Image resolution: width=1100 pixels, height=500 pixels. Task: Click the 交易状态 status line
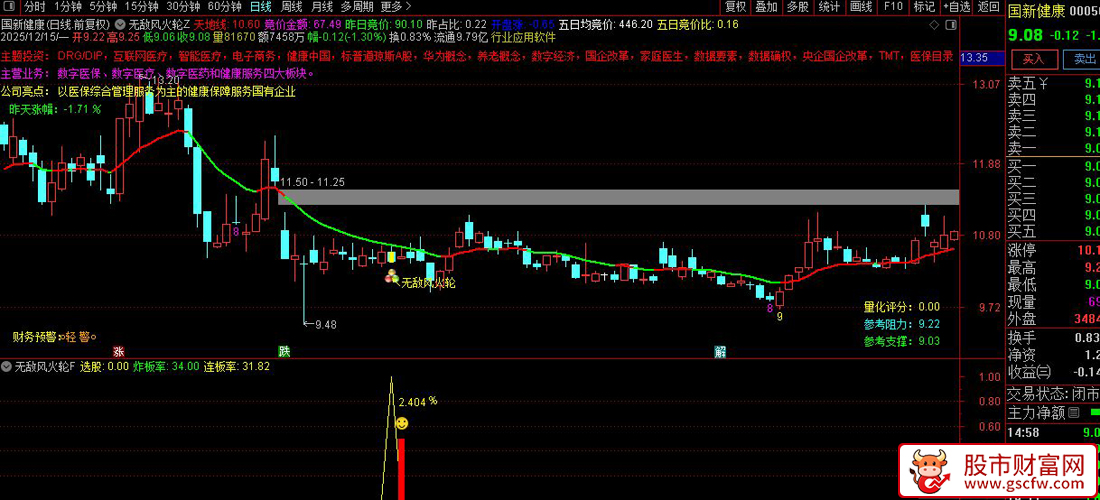[x=1054, y=394]
